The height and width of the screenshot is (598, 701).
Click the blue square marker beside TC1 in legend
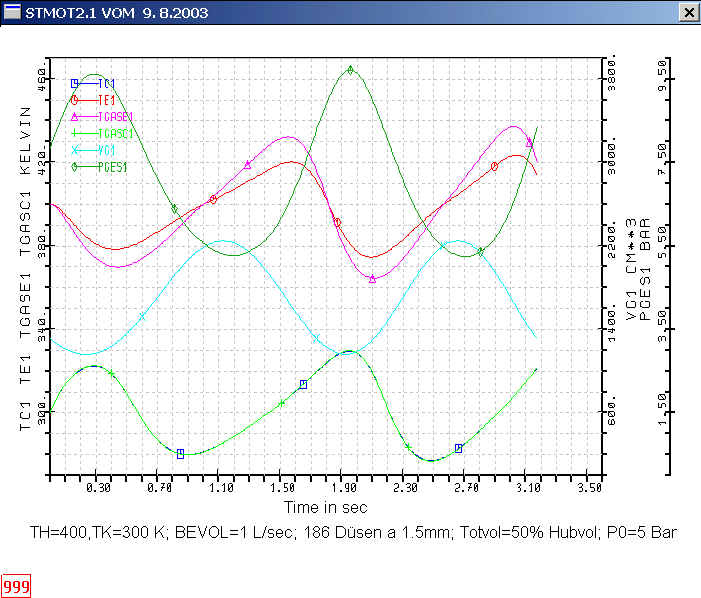(x=75, y=83)
